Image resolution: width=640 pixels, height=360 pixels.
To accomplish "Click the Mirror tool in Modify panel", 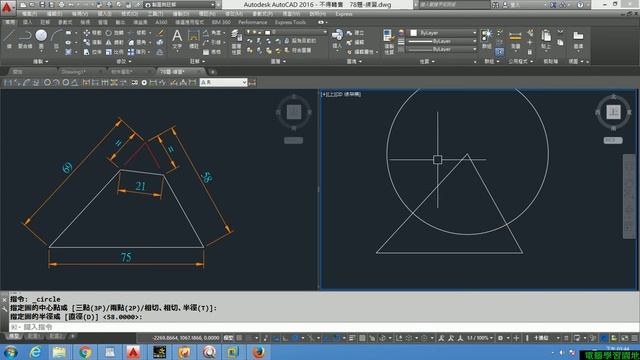I will pyautogui.click(x=115, y=42).
